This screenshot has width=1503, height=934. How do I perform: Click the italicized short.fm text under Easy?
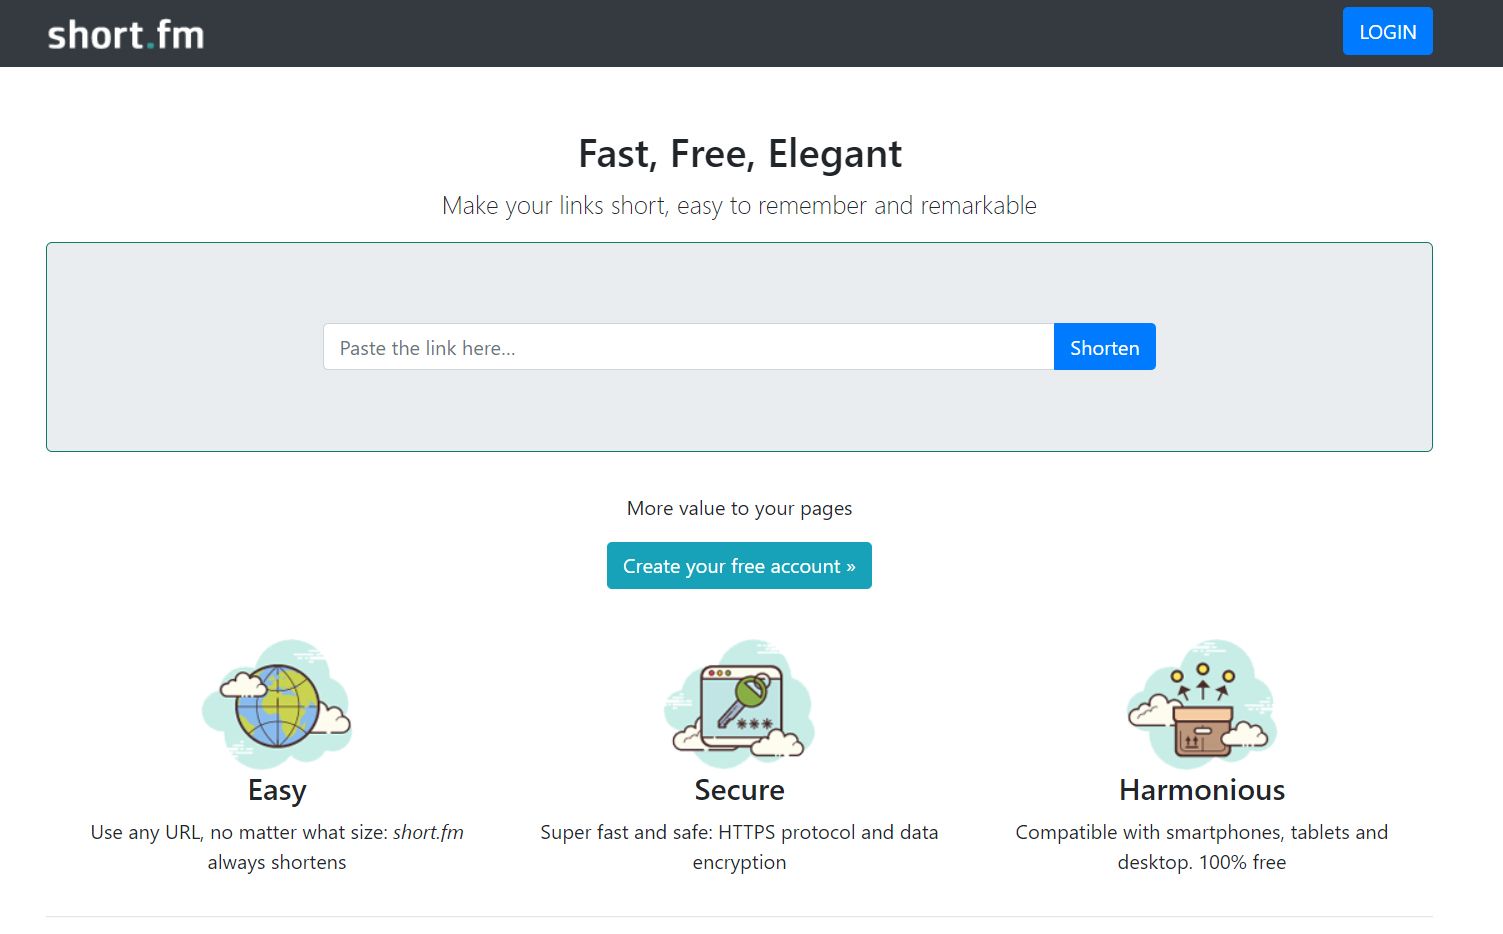click(428, 832)
